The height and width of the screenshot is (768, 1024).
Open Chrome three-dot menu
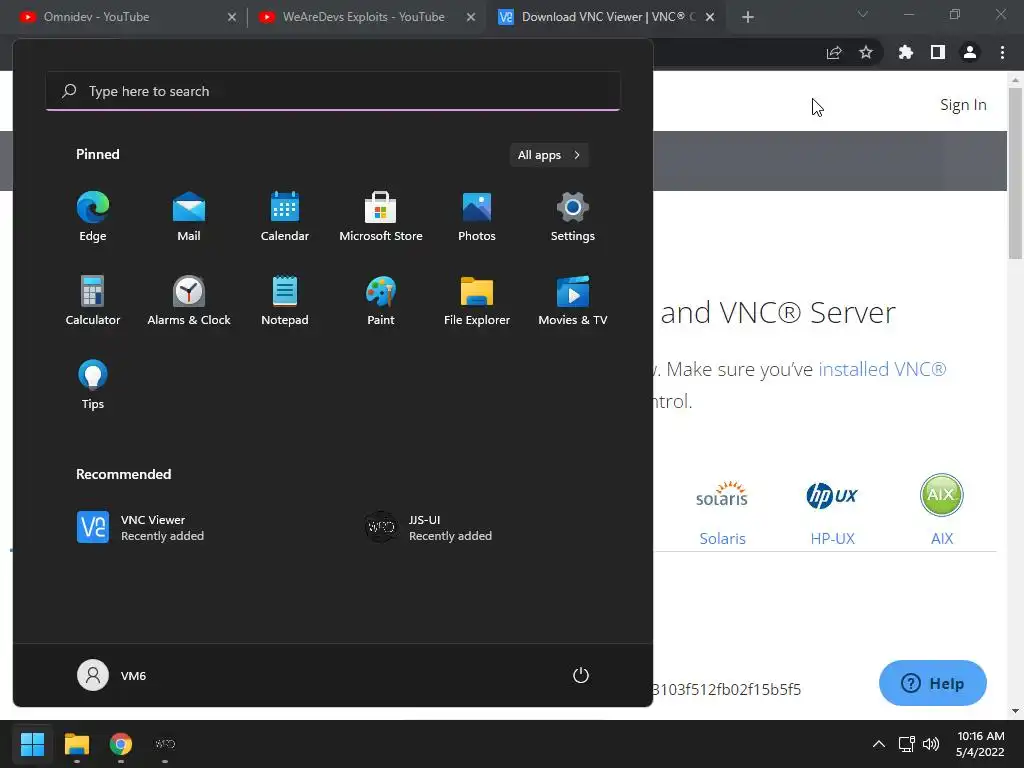1002,52
